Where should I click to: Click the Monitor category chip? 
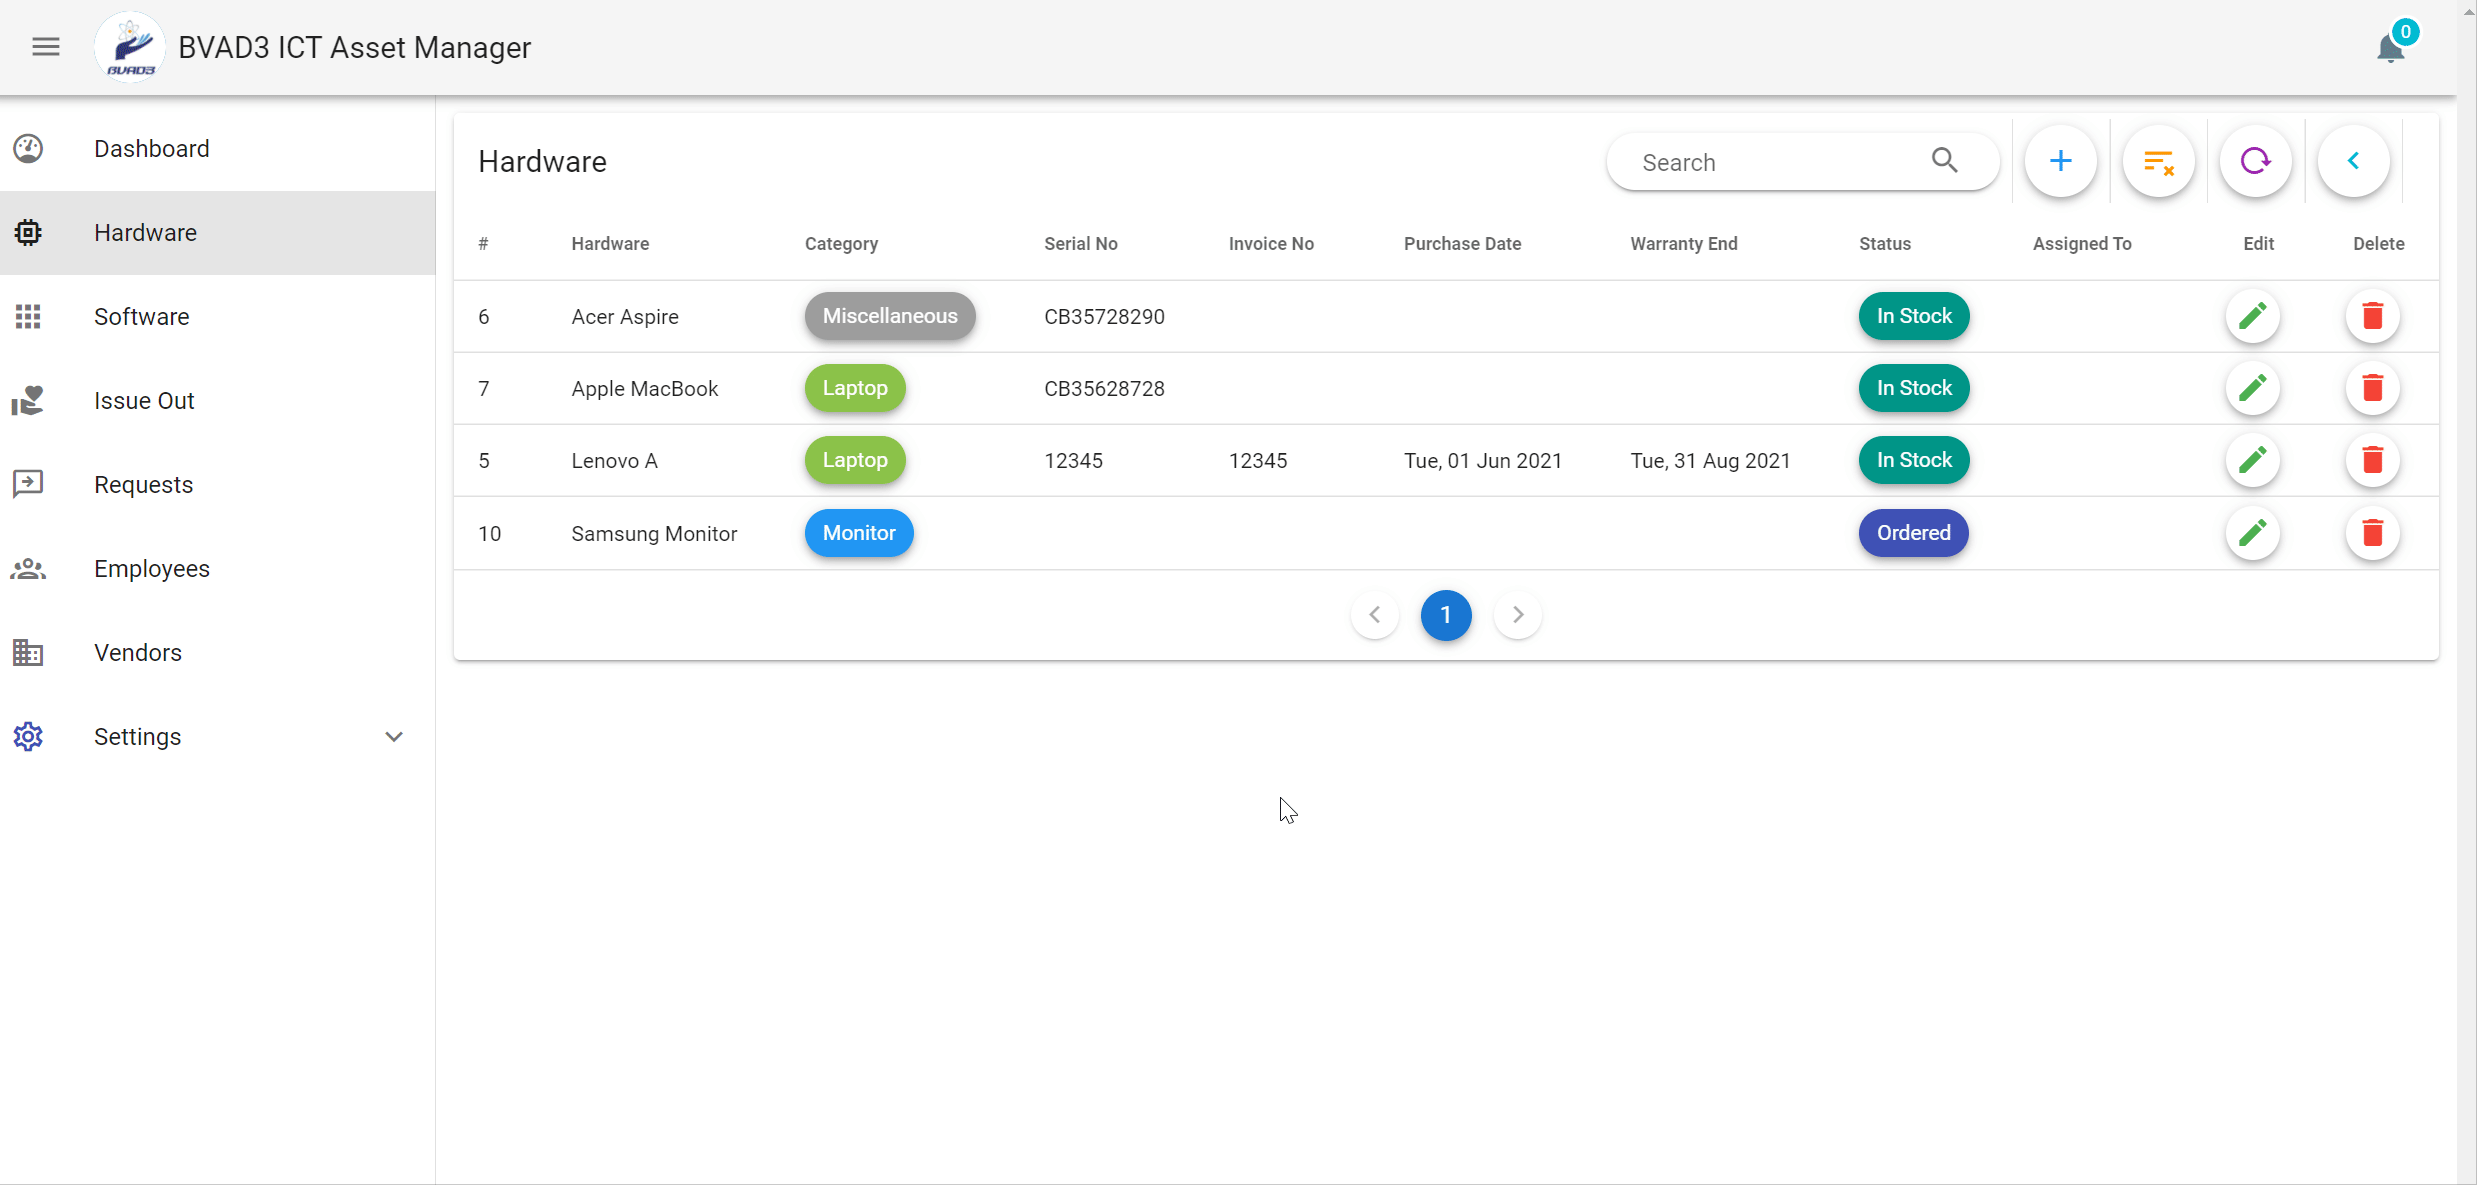point(858,533)
